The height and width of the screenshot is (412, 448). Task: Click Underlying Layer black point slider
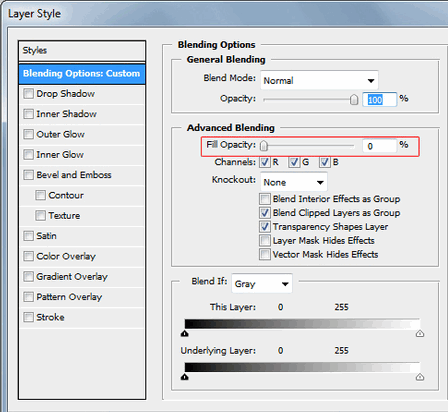pos(185,377)
